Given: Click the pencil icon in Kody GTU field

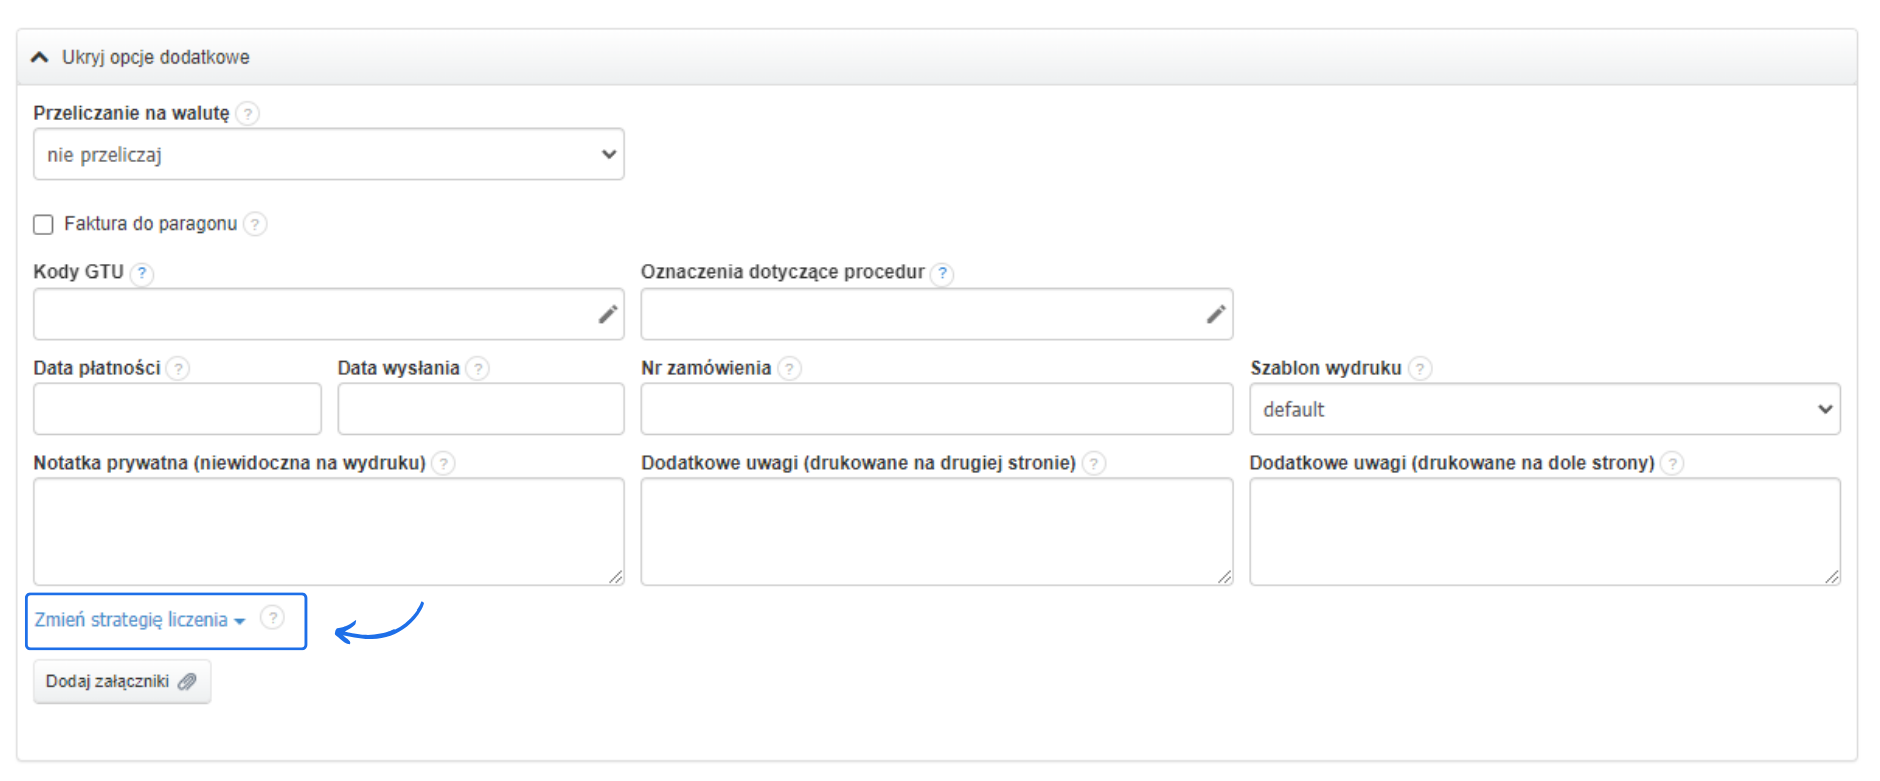Looking at the screenshot, I should 607,315.
